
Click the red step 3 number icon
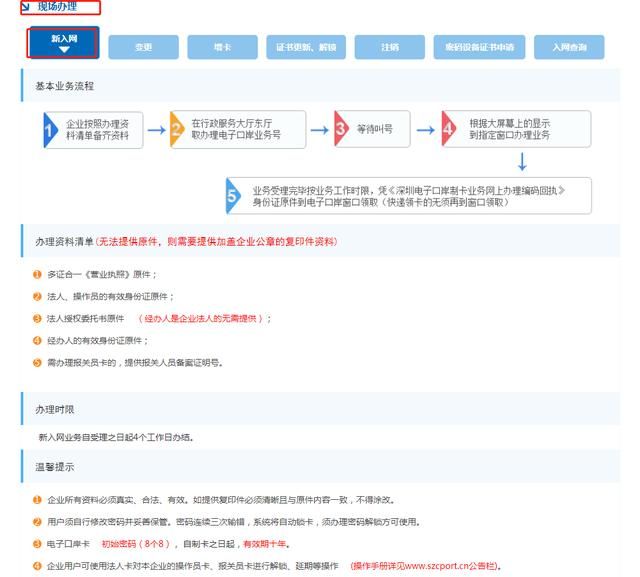pos(340,130)
